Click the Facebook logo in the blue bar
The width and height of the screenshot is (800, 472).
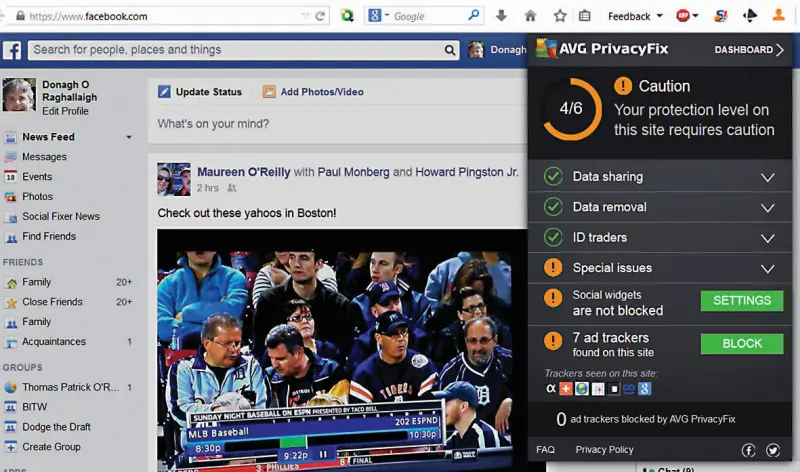(x=13, y=51)
